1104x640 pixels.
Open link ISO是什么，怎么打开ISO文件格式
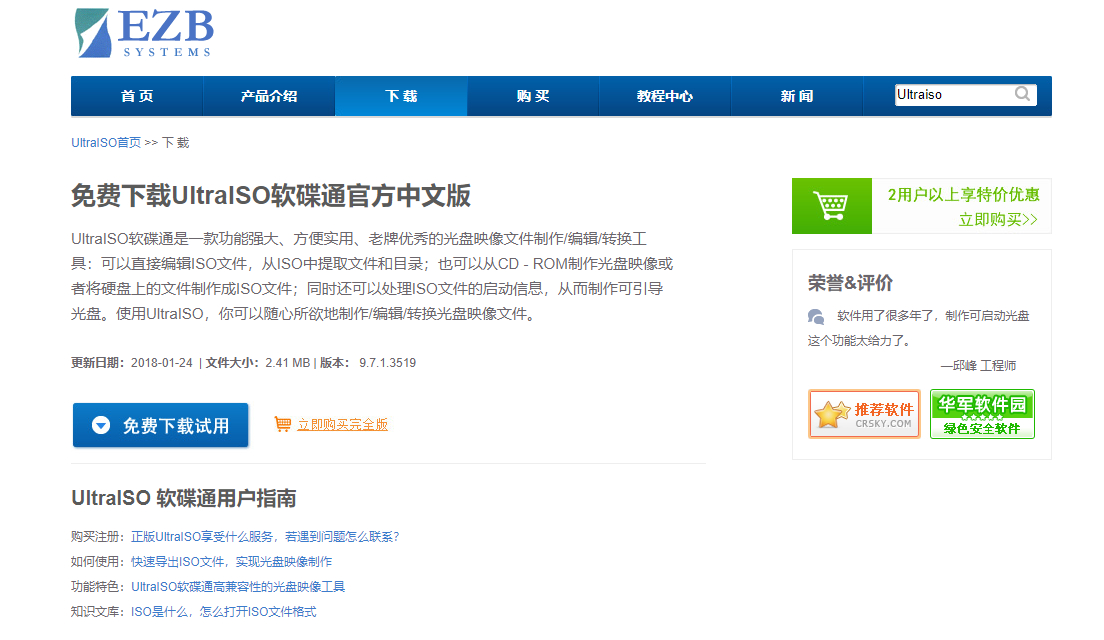click(224, 612)
